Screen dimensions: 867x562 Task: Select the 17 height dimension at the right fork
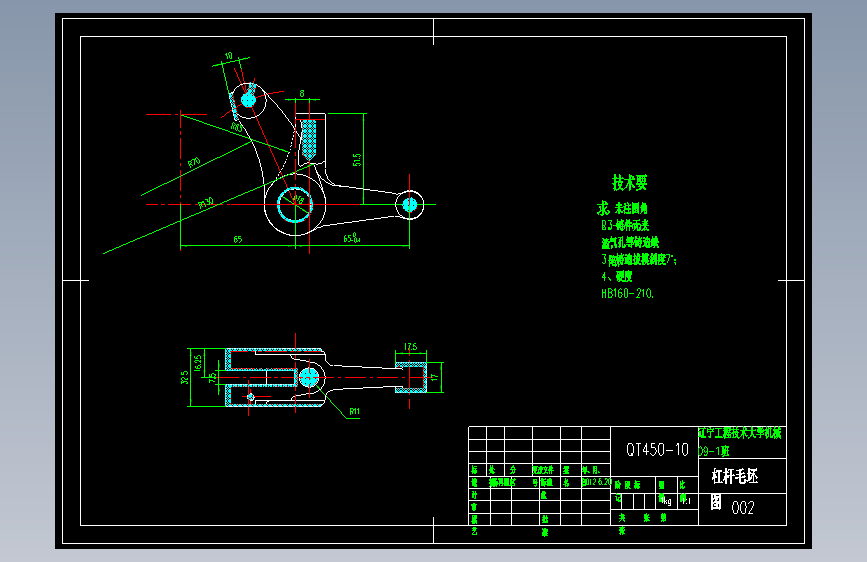(434, 377)
